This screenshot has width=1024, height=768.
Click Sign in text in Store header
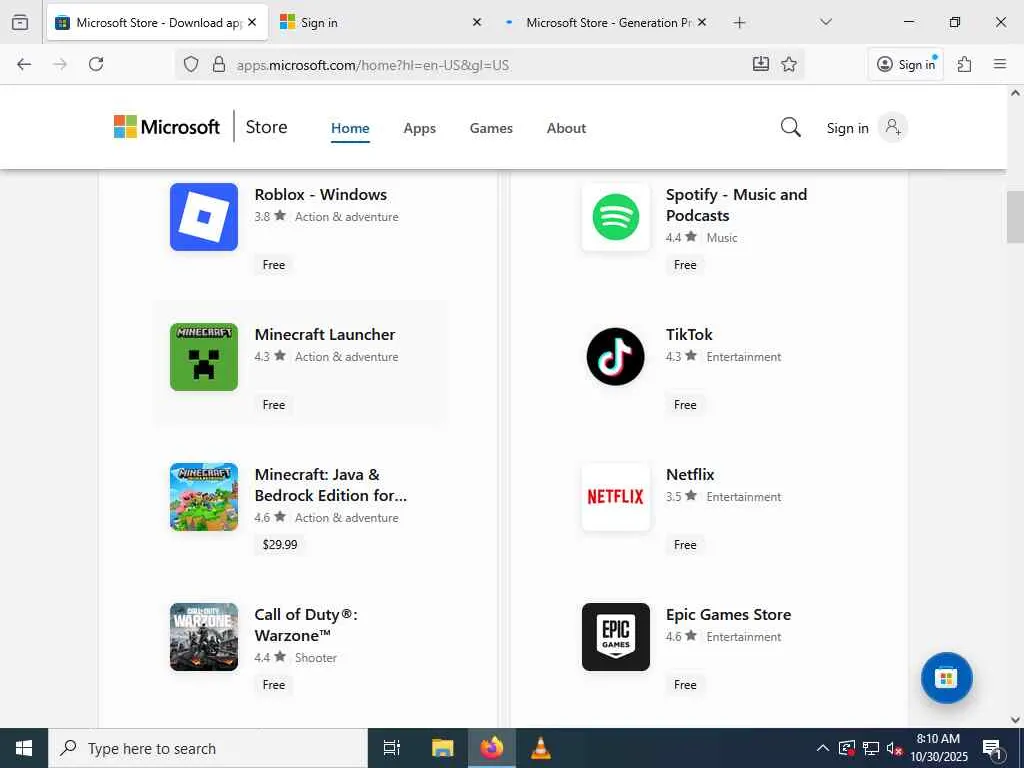(x=848, y=128)
